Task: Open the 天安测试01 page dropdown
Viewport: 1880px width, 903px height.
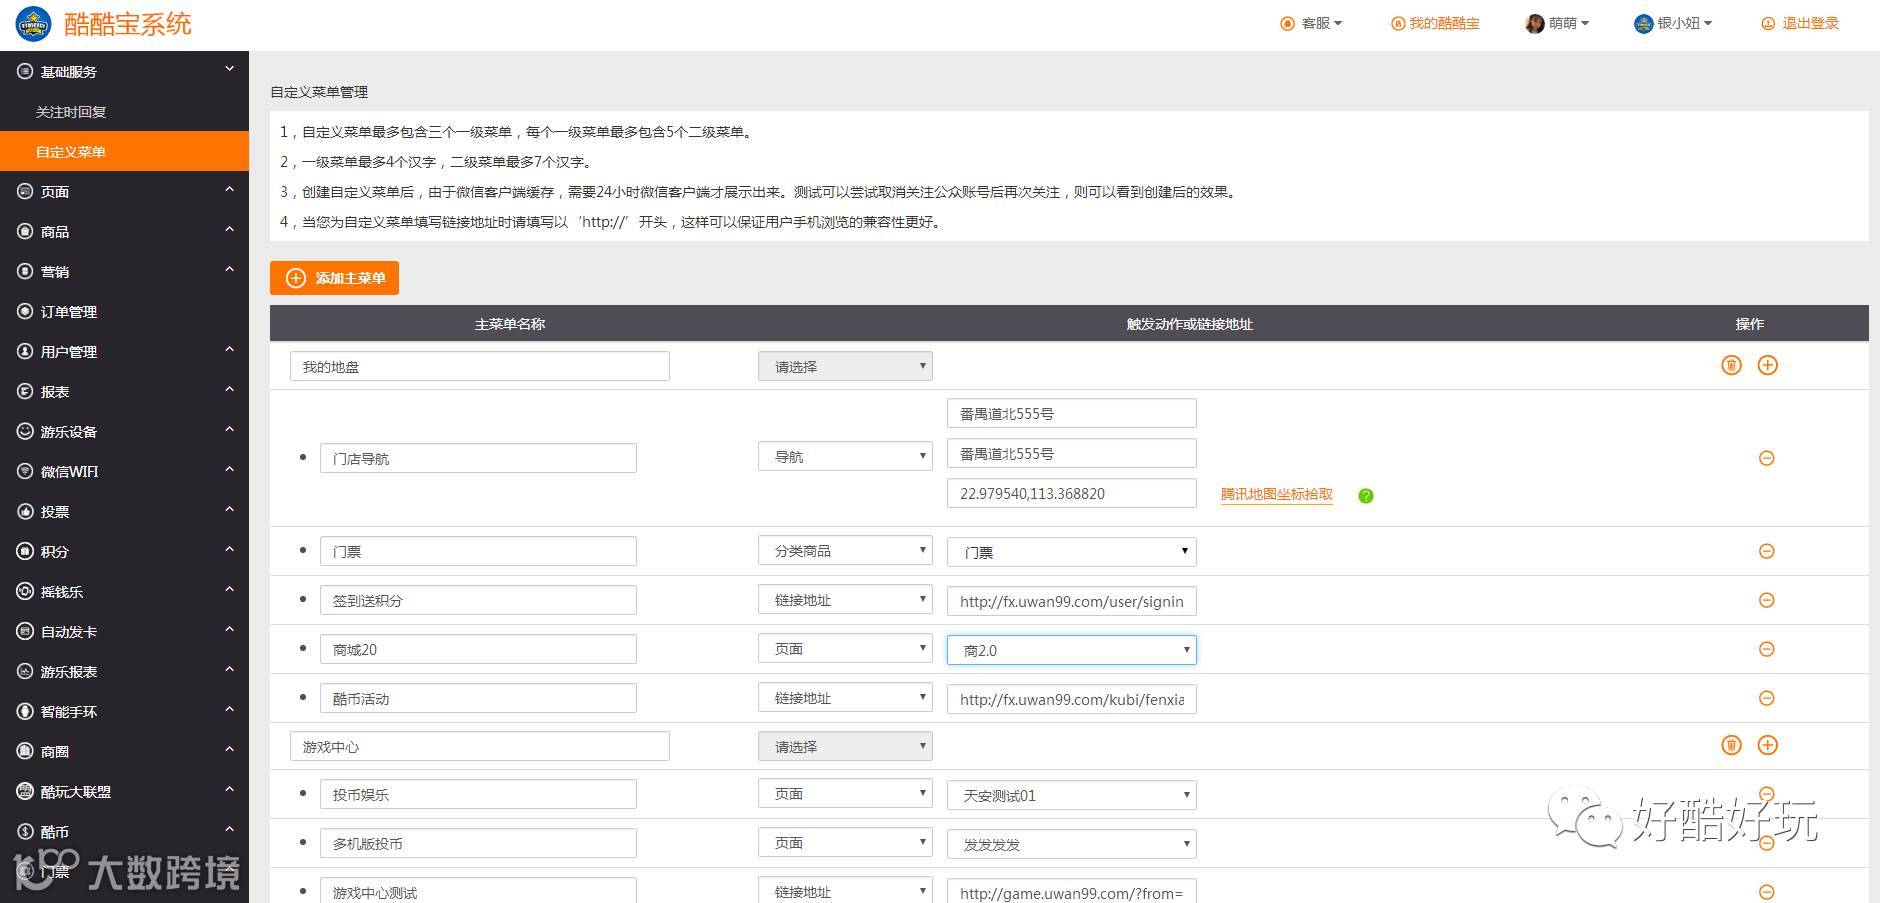Action: pyautogui.click(x=1072, y=795)
